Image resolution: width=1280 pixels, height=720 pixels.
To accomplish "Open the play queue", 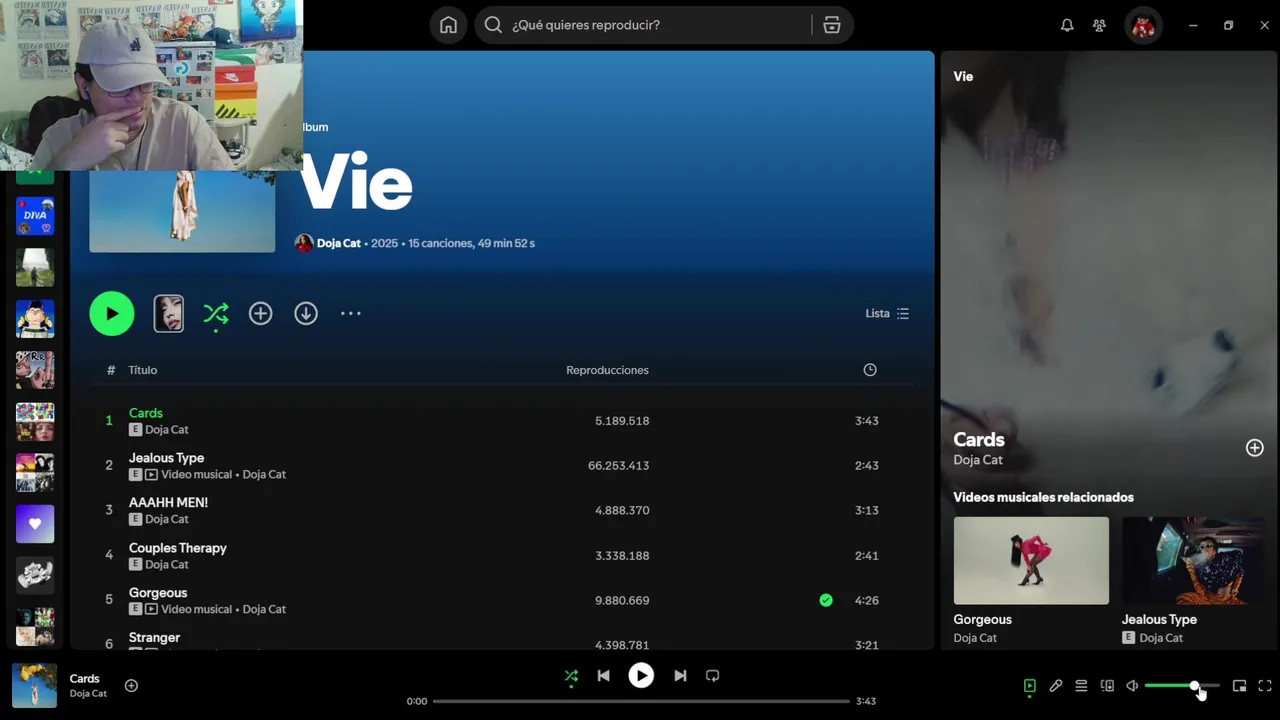I will [1081, 686].
